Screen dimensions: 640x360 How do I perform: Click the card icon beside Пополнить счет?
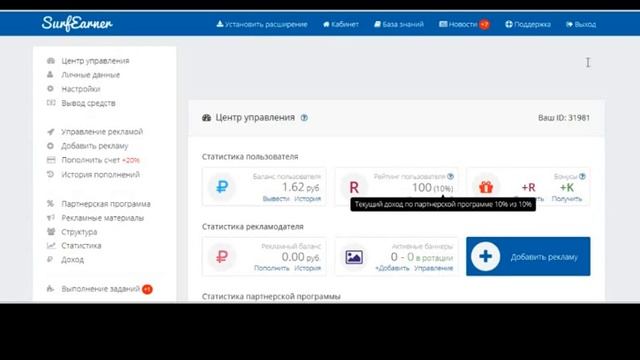click(51, 160)
